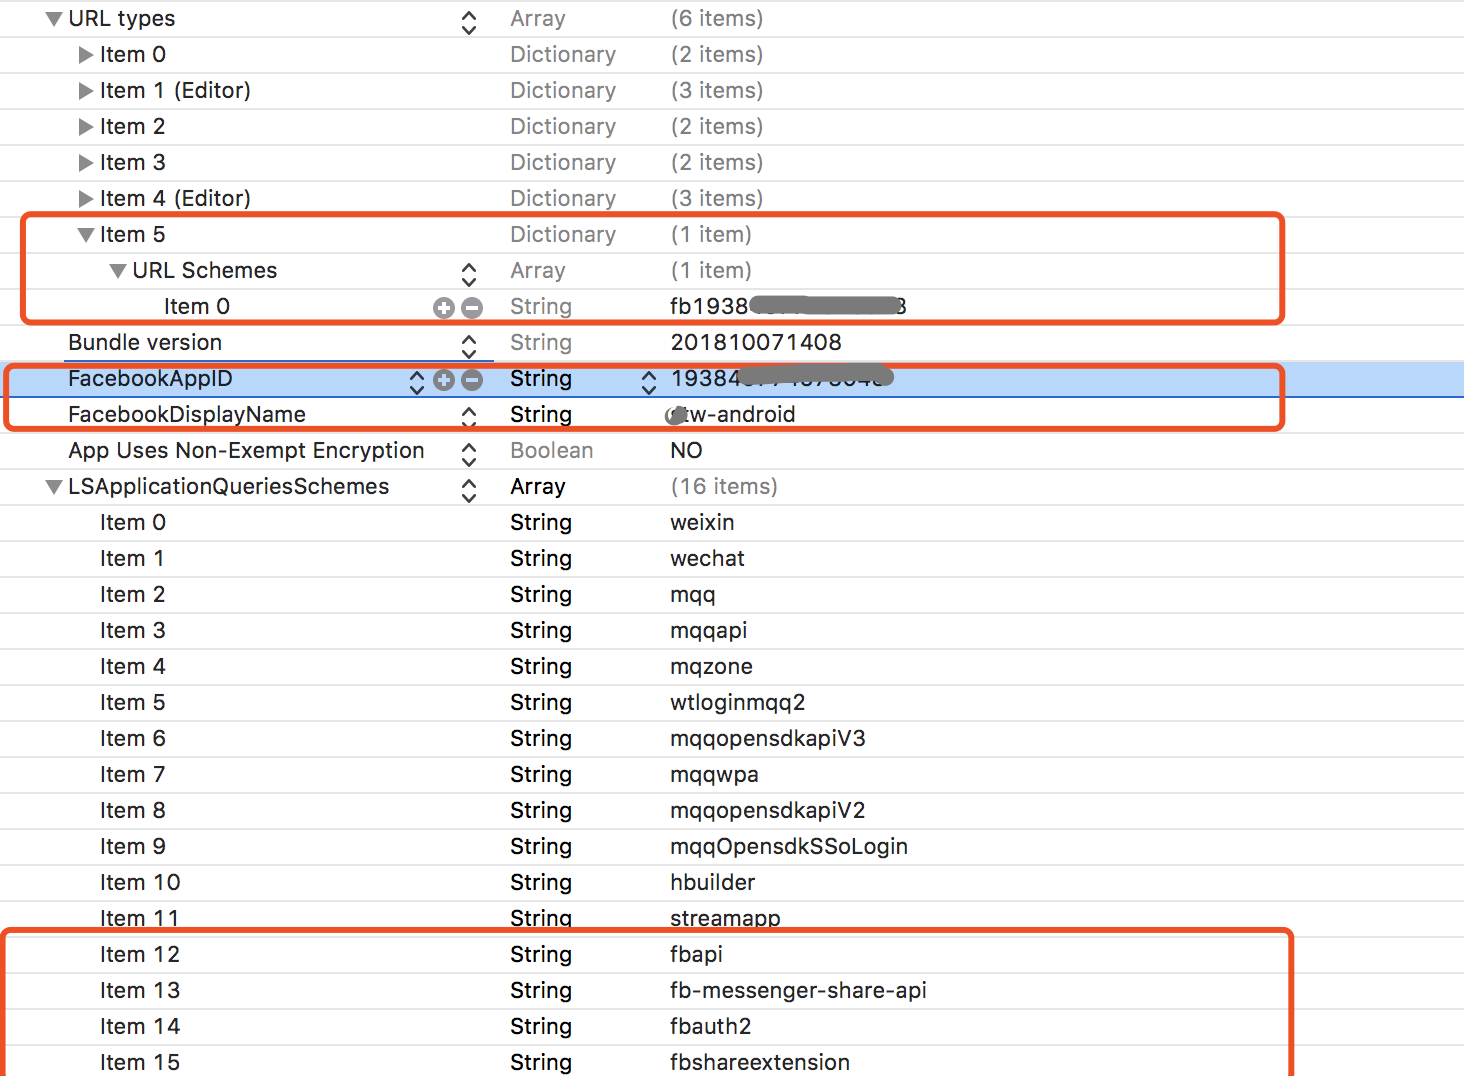The height and width of the screenshot is (1076, 1464).
Task: Select the fbauth2 value
Action: pyautogui.click(x=710, y=1027)
